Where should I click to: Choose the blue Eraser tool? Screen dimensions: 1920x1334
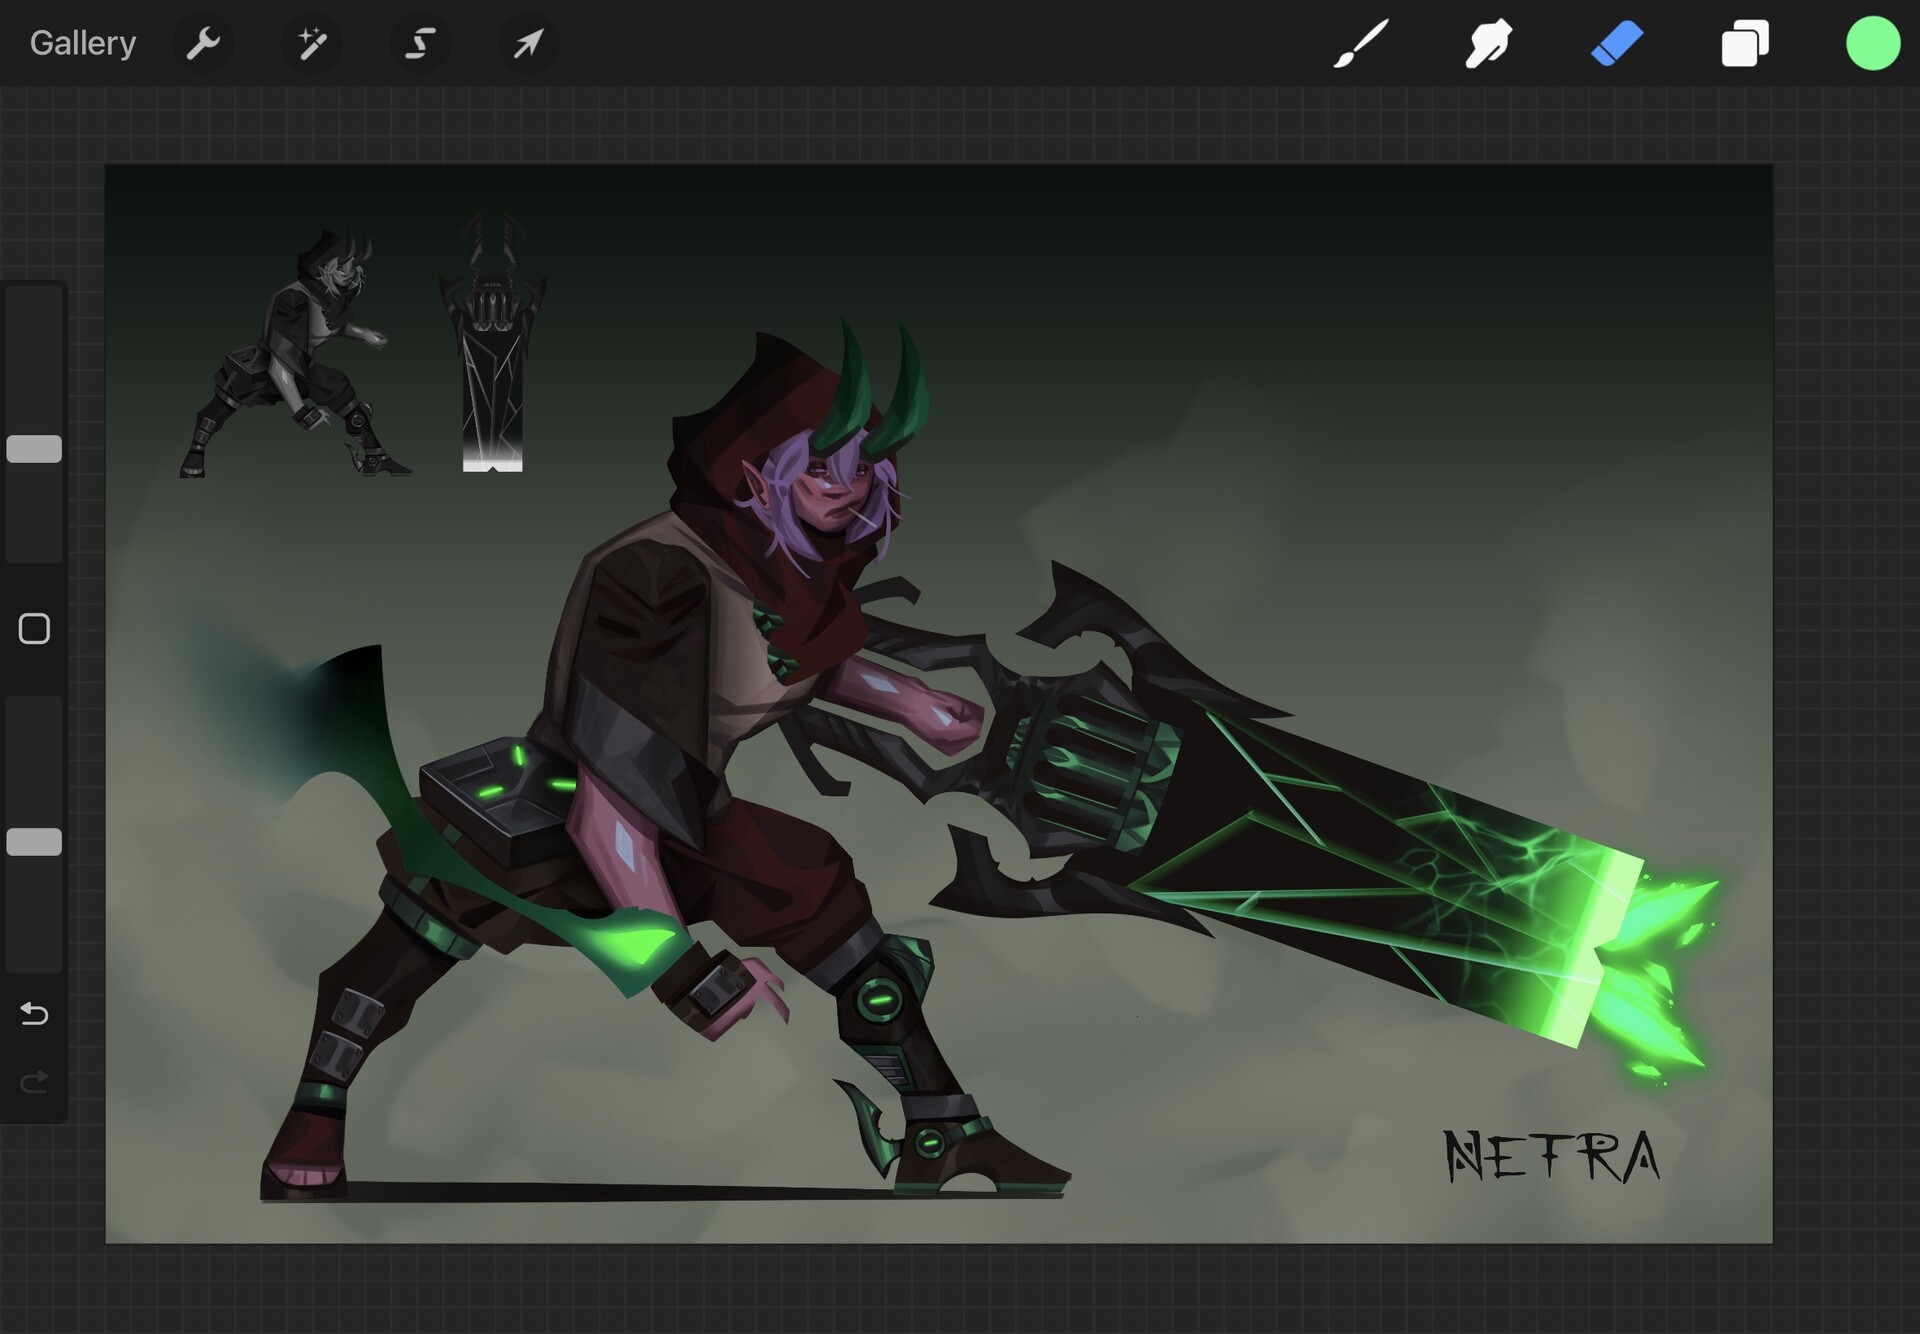[1616, 44]
